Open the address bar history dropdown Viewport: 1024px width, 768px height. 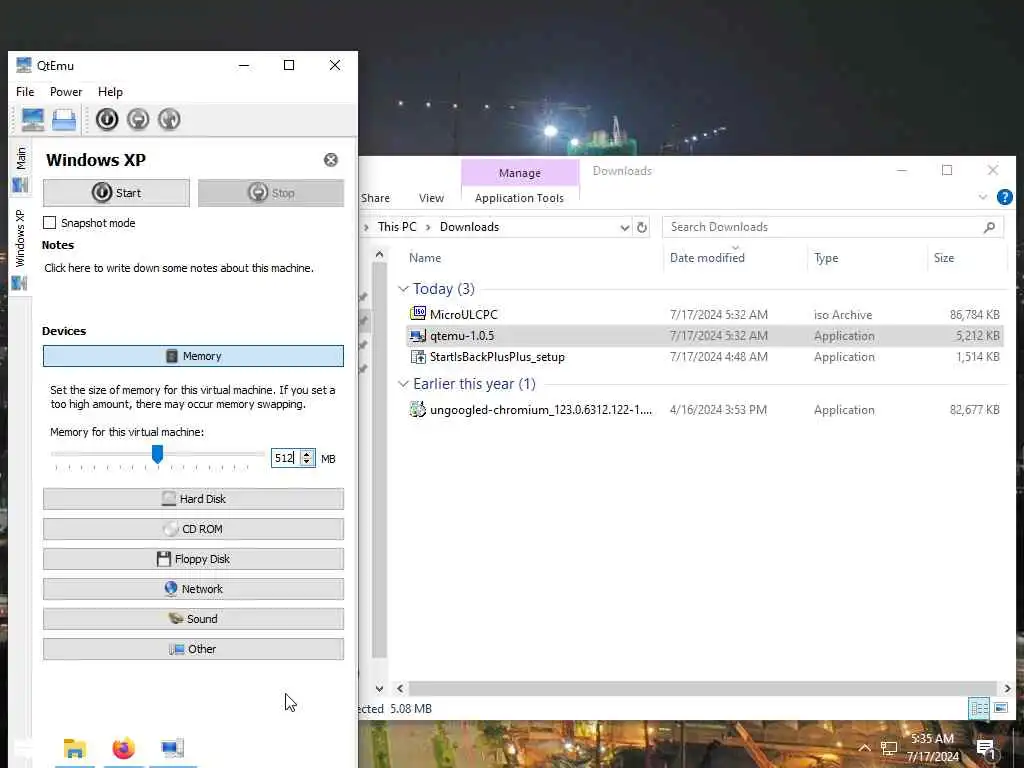[625, 227]
